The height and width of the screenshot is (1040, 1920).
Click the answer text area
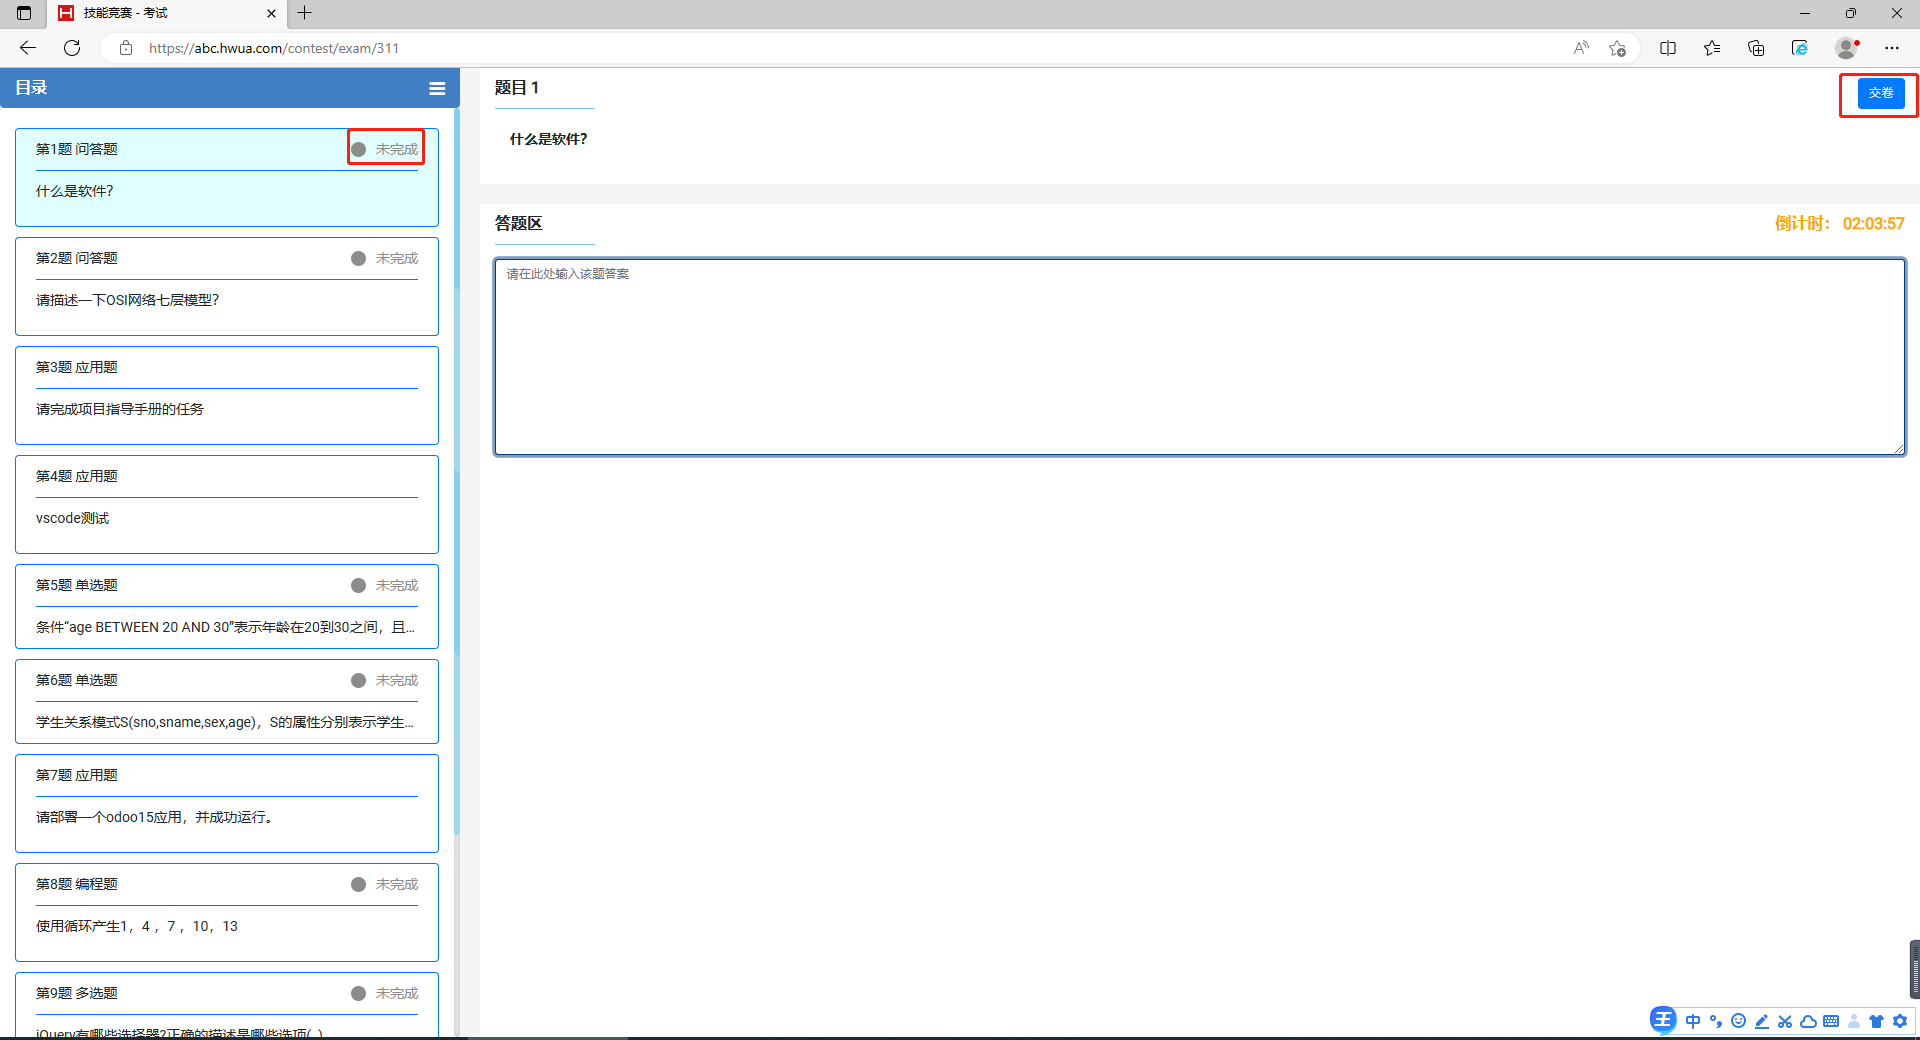(x=1199, y=357)
